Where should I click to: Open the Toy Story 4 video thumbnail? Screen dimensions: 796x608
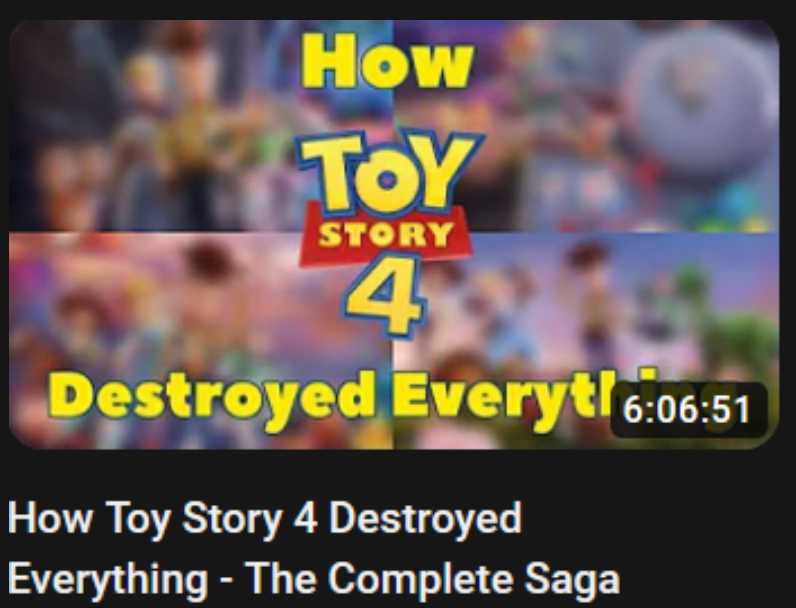tap(394, 234)
